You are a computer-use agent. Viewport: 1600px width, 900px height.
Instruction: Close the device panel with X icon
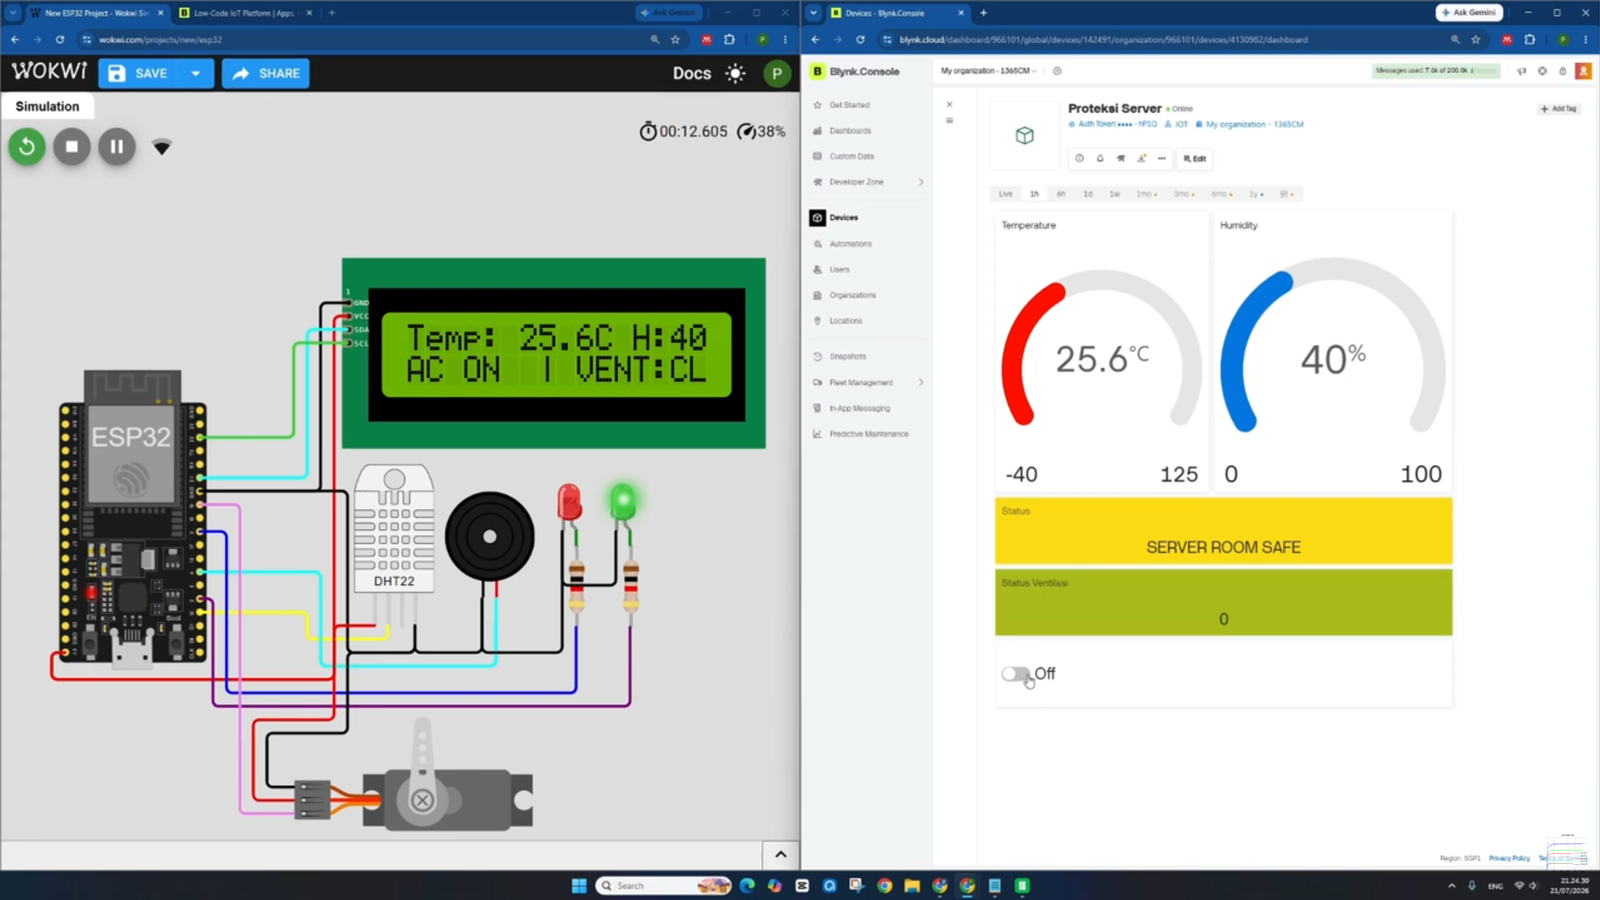tap(950, 104)
